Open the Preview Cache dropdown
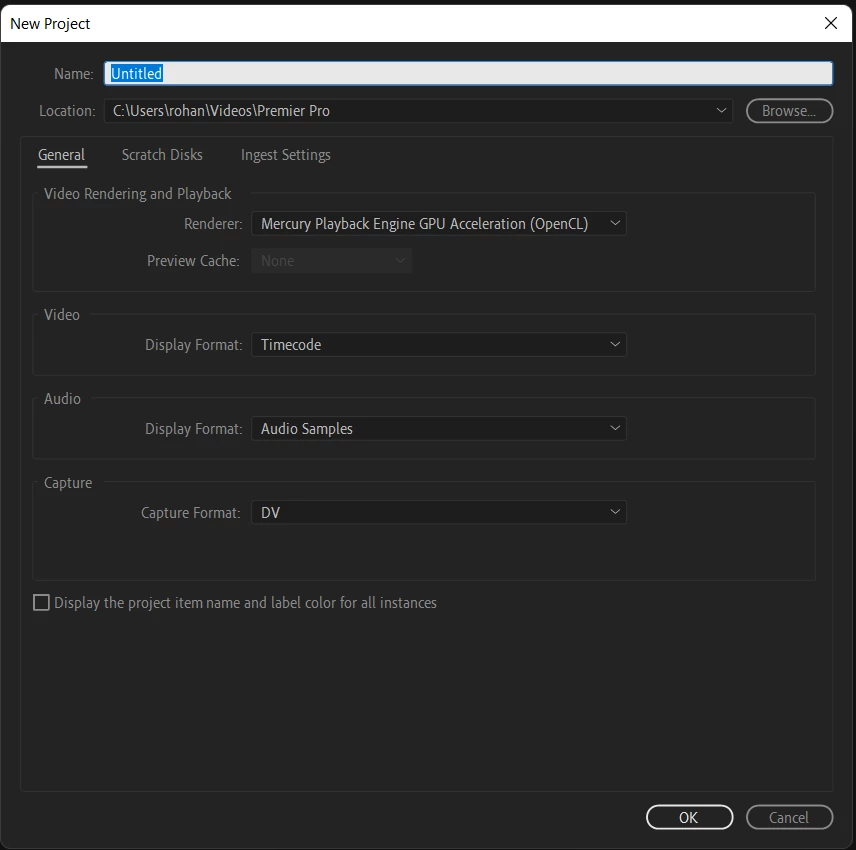 click(x=331, y=261)
